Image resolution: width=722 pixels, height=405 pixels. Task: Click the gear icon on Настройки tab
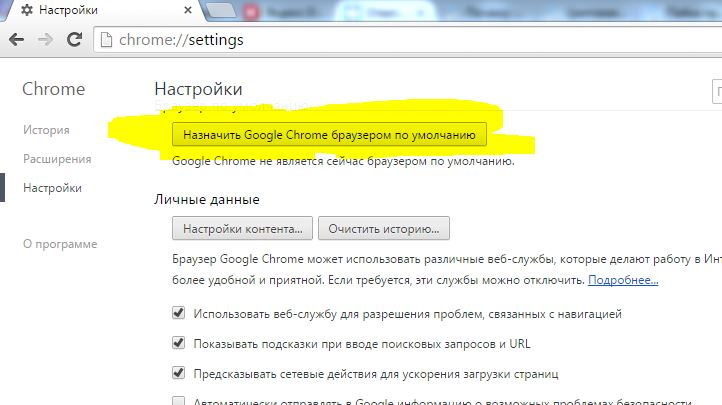click(27, 10)
